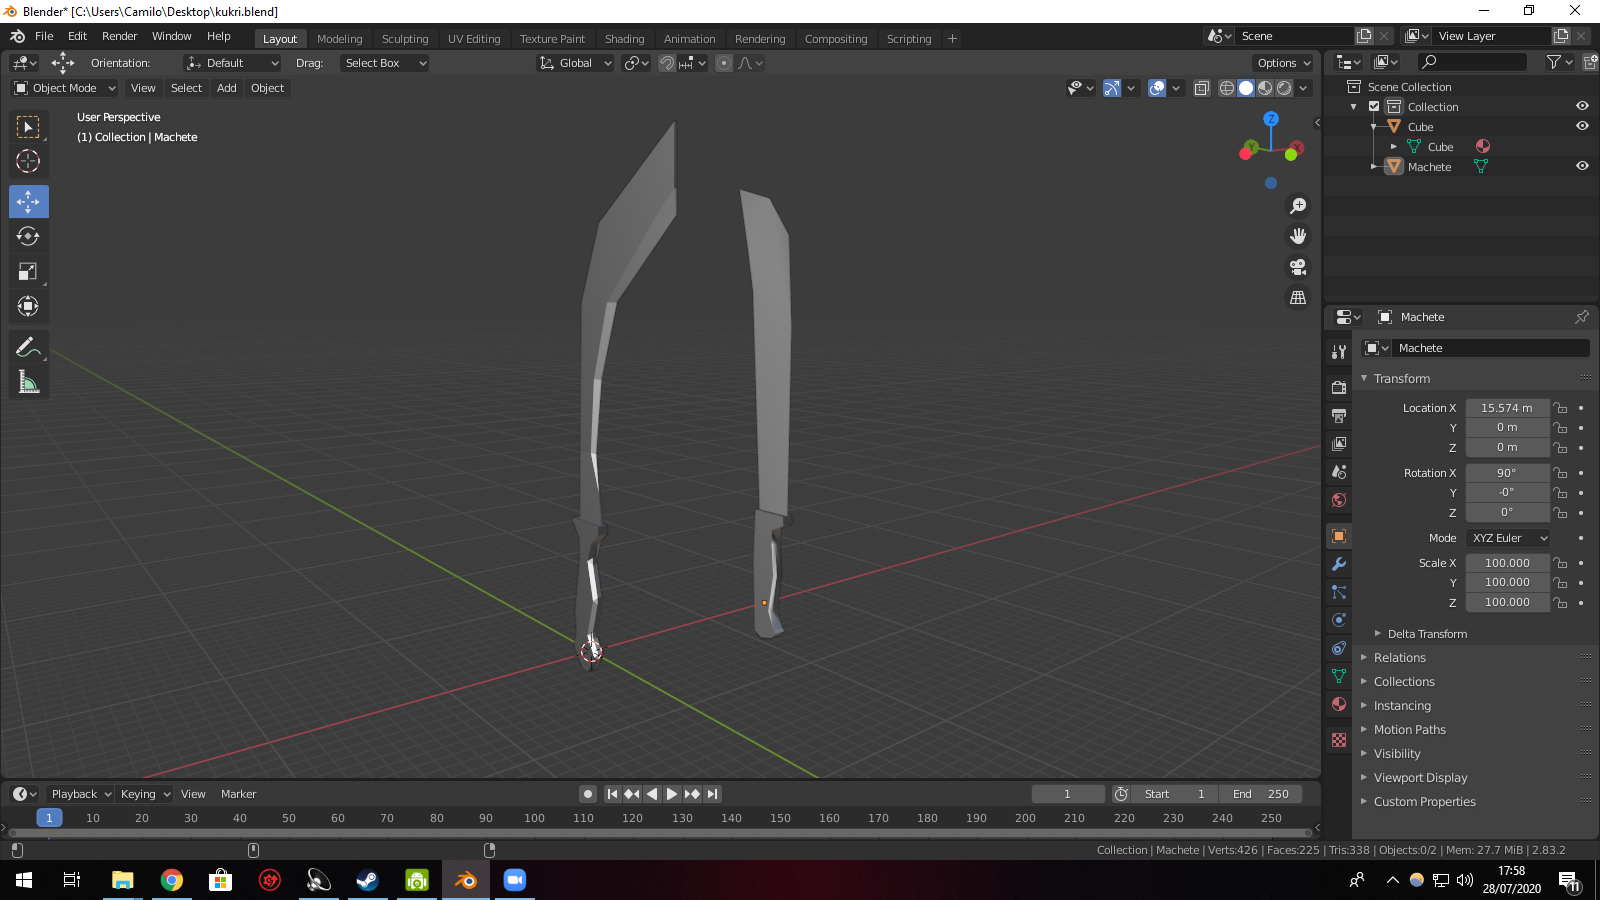Screen dimensions: 1600x900
Task: Toggle snapping magnet in the header
Action: click(x=667, y=63)
